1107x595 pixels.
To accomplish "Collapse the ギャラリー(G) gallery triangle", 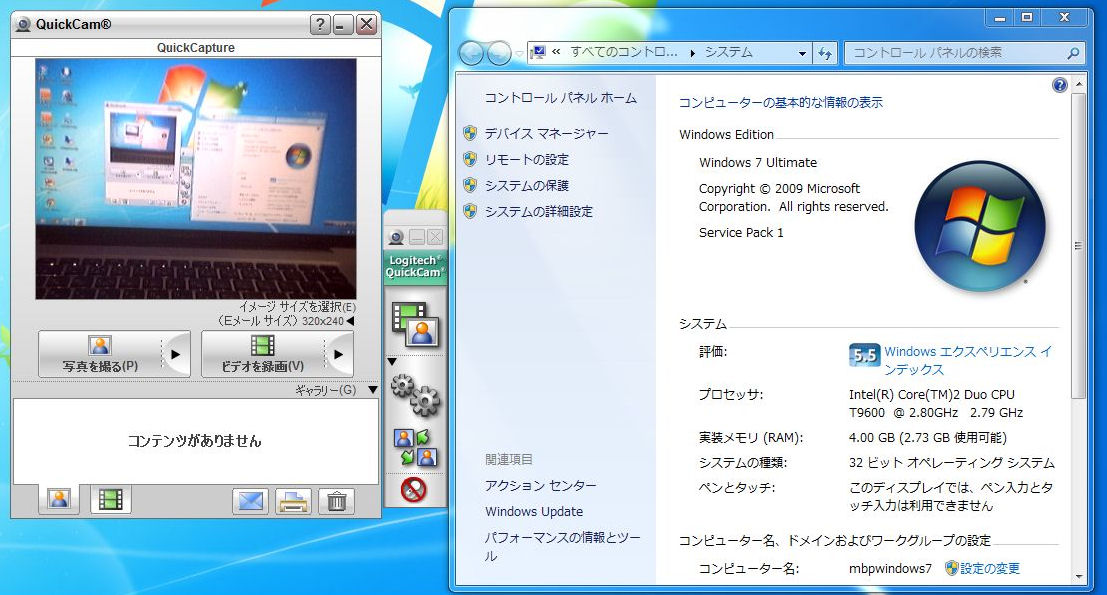I will (x=373, y=390).
